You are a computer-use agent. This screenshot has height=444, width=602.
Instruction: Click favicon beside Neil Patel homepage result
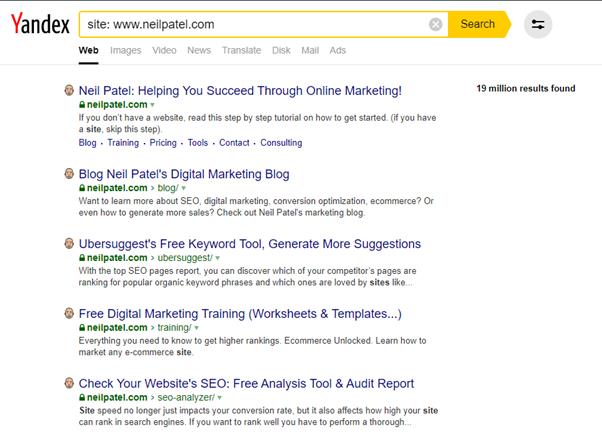pyautogui.click(x=69, y=91)
